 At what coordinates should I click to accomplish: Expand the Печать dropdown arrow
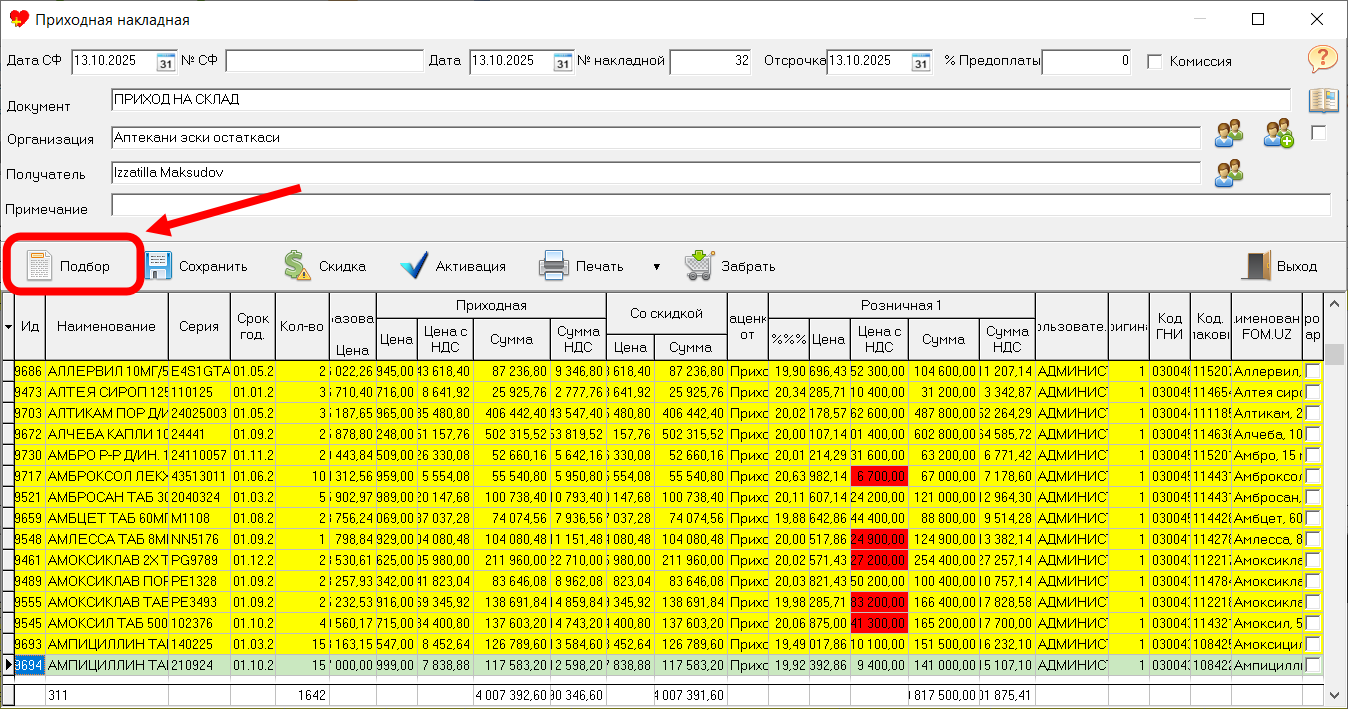click(x=657, y=267)
